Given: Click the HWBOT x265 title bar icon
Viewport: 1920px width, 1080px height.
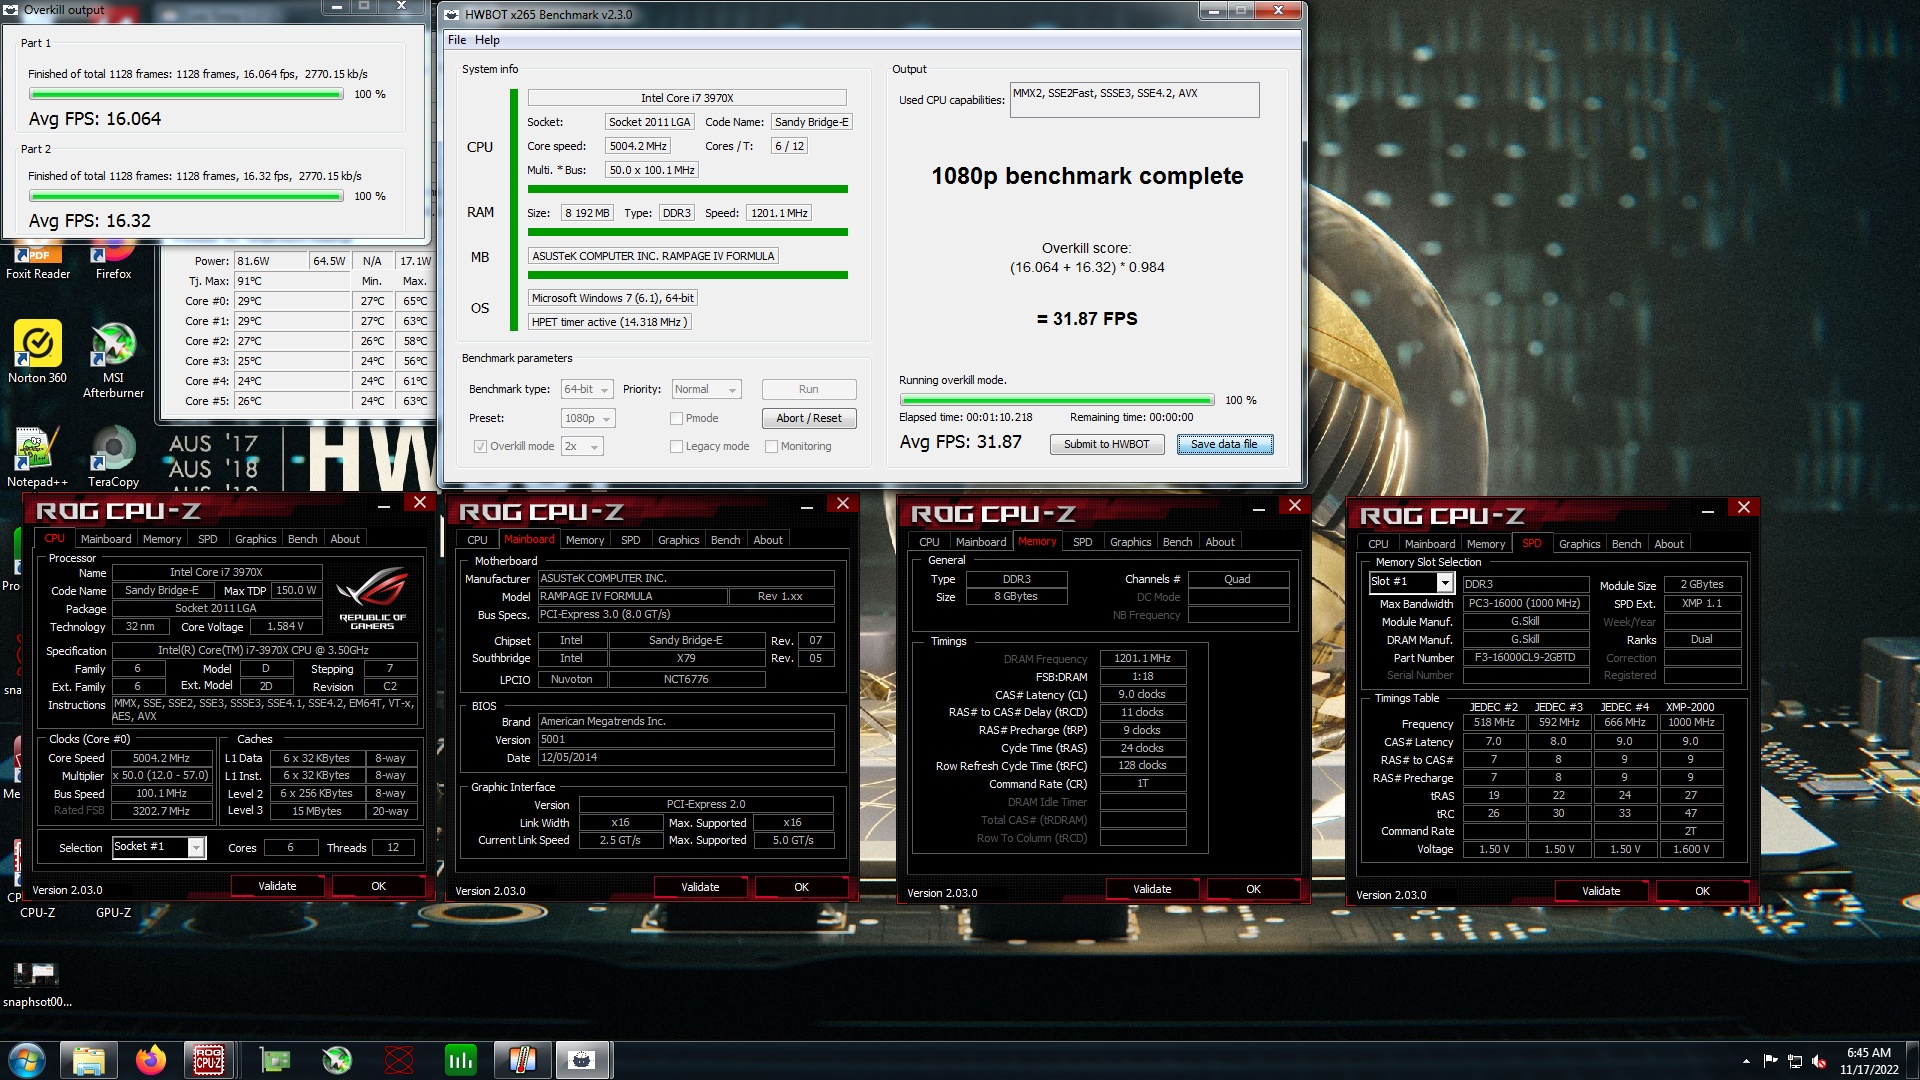Looking at the screenshot, I should tap(452, 14).
